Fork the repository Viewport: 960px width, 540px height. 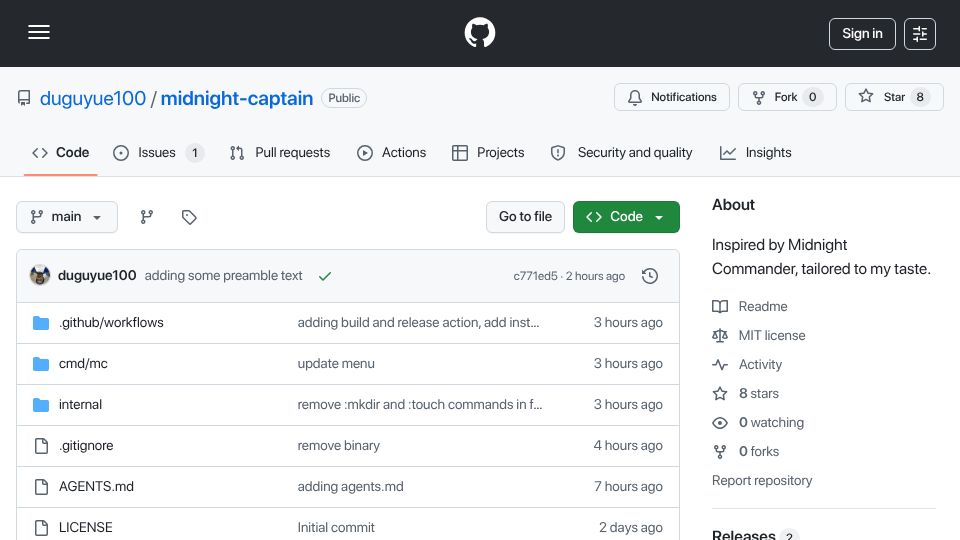tap(787, 97)
